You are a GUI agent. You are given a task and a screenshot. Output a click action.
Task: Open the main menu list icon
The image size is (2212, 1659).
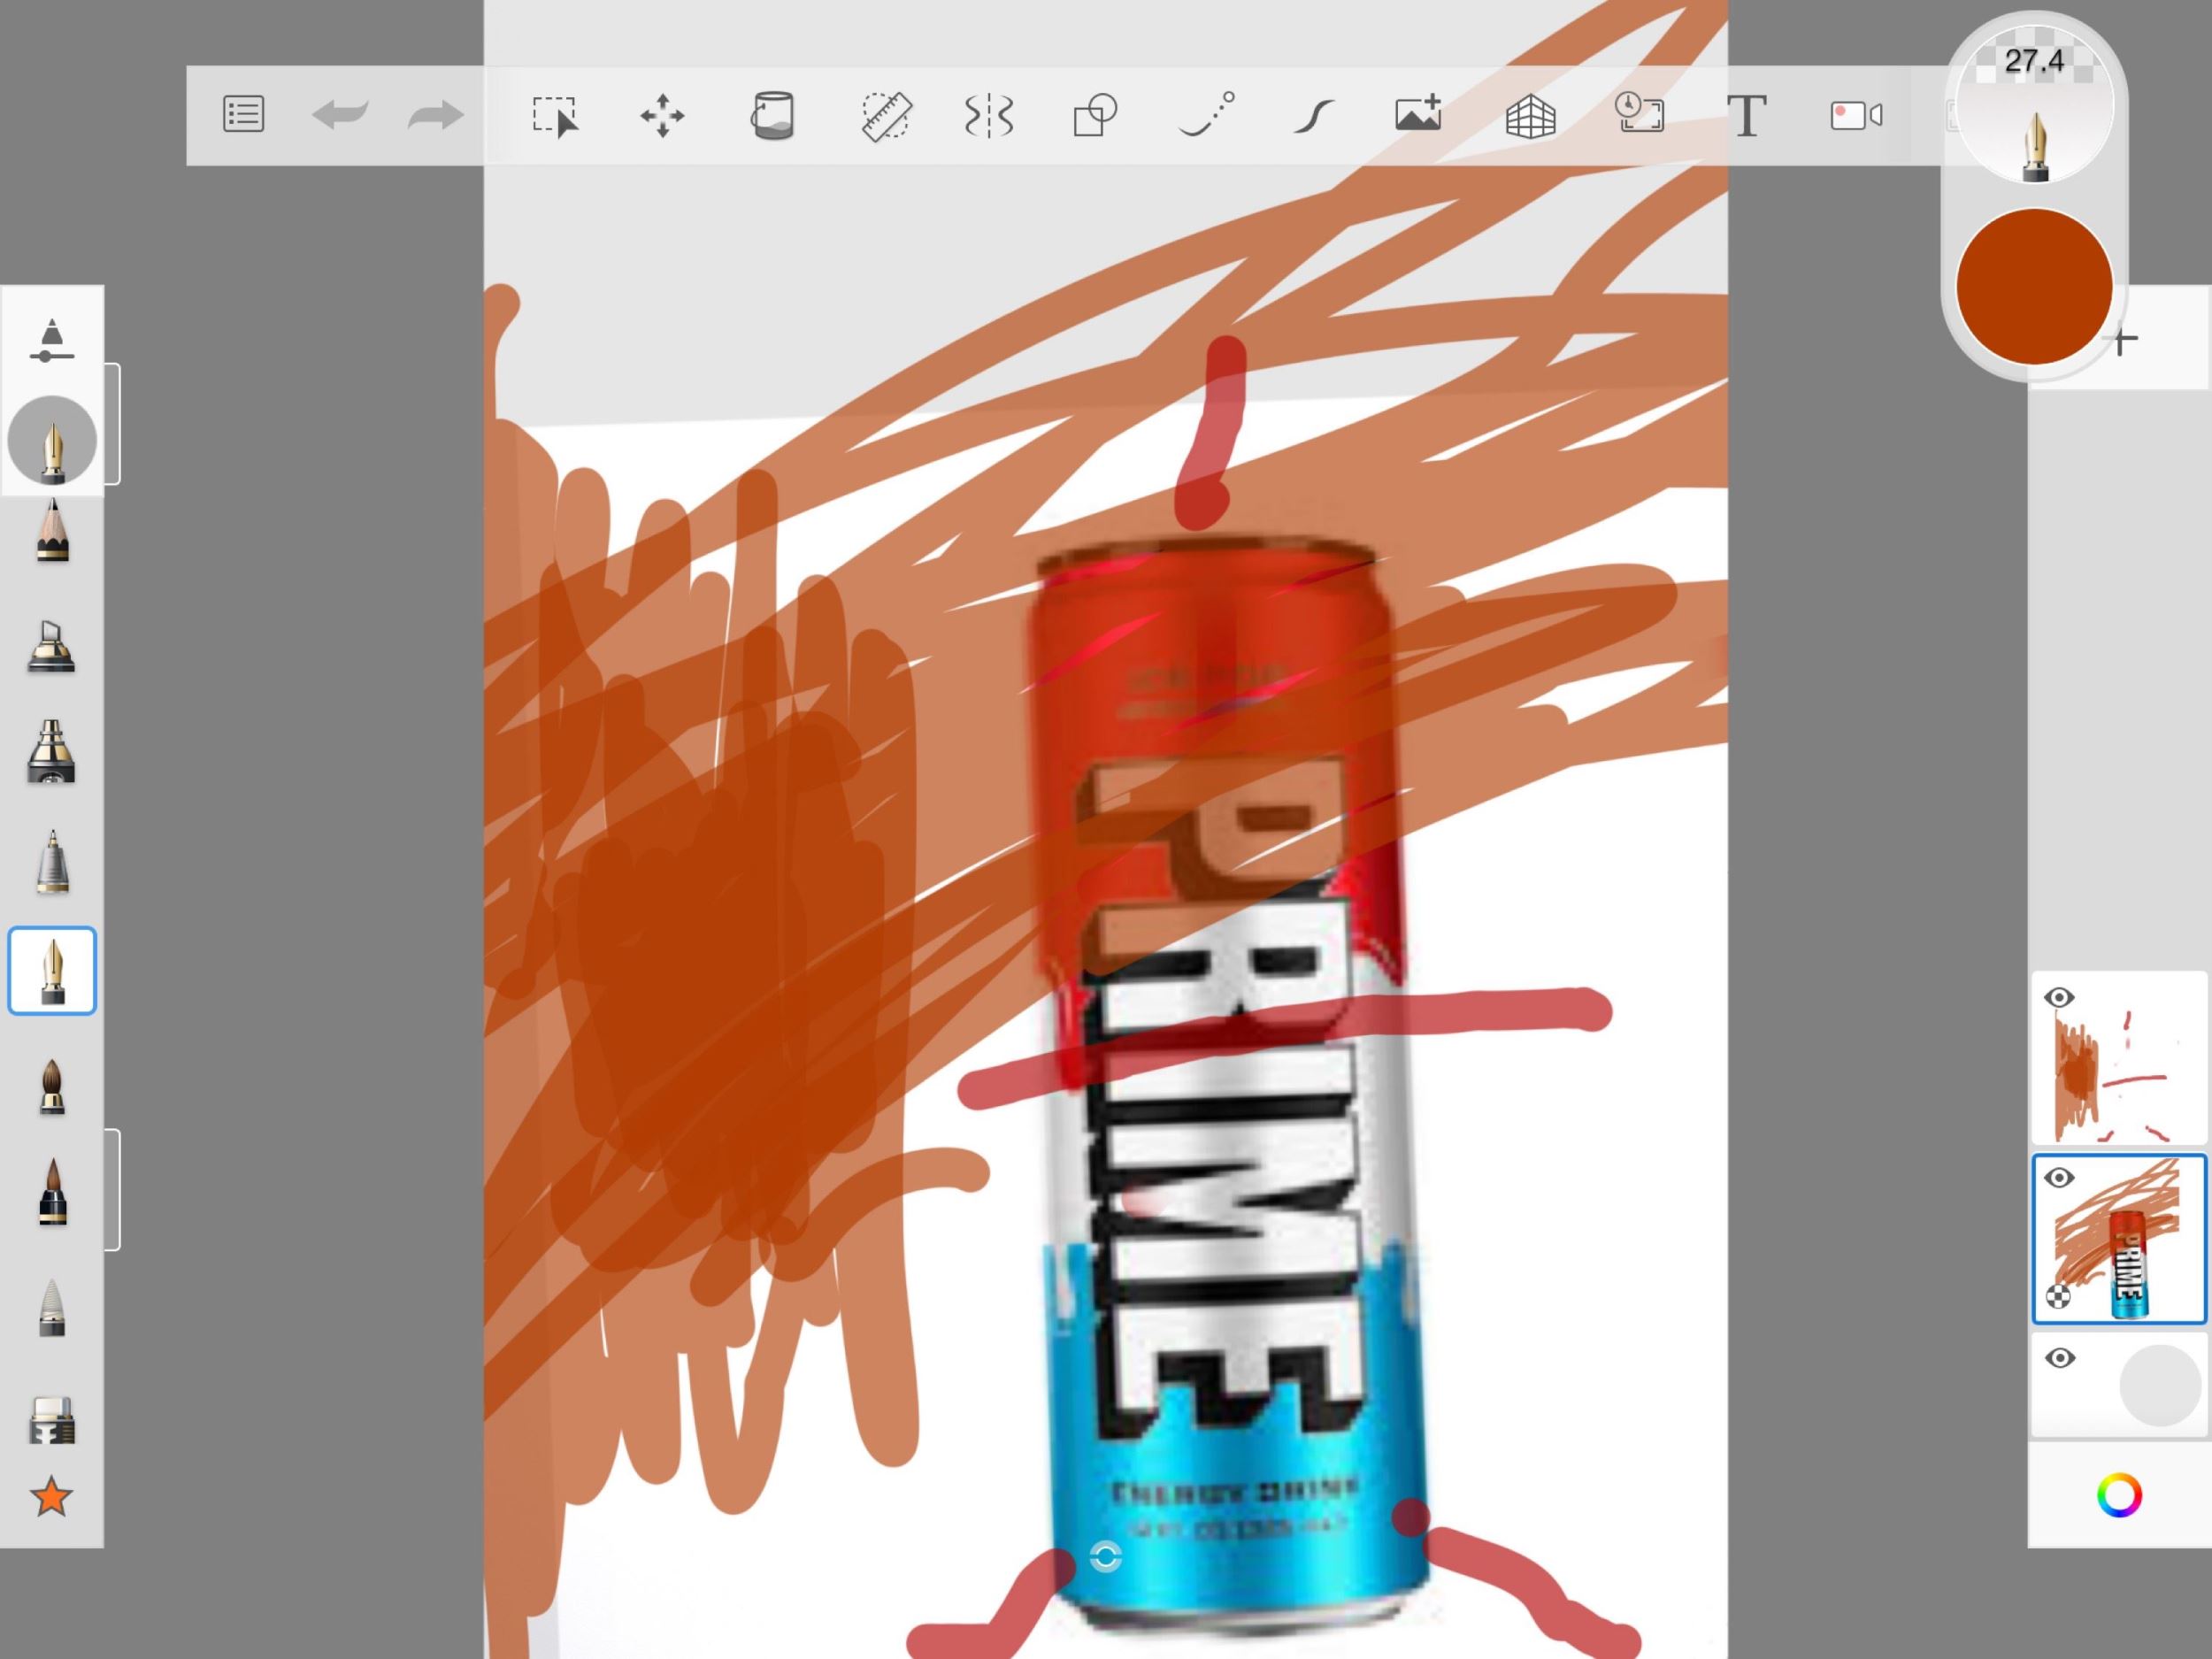[x=243, y=115]
